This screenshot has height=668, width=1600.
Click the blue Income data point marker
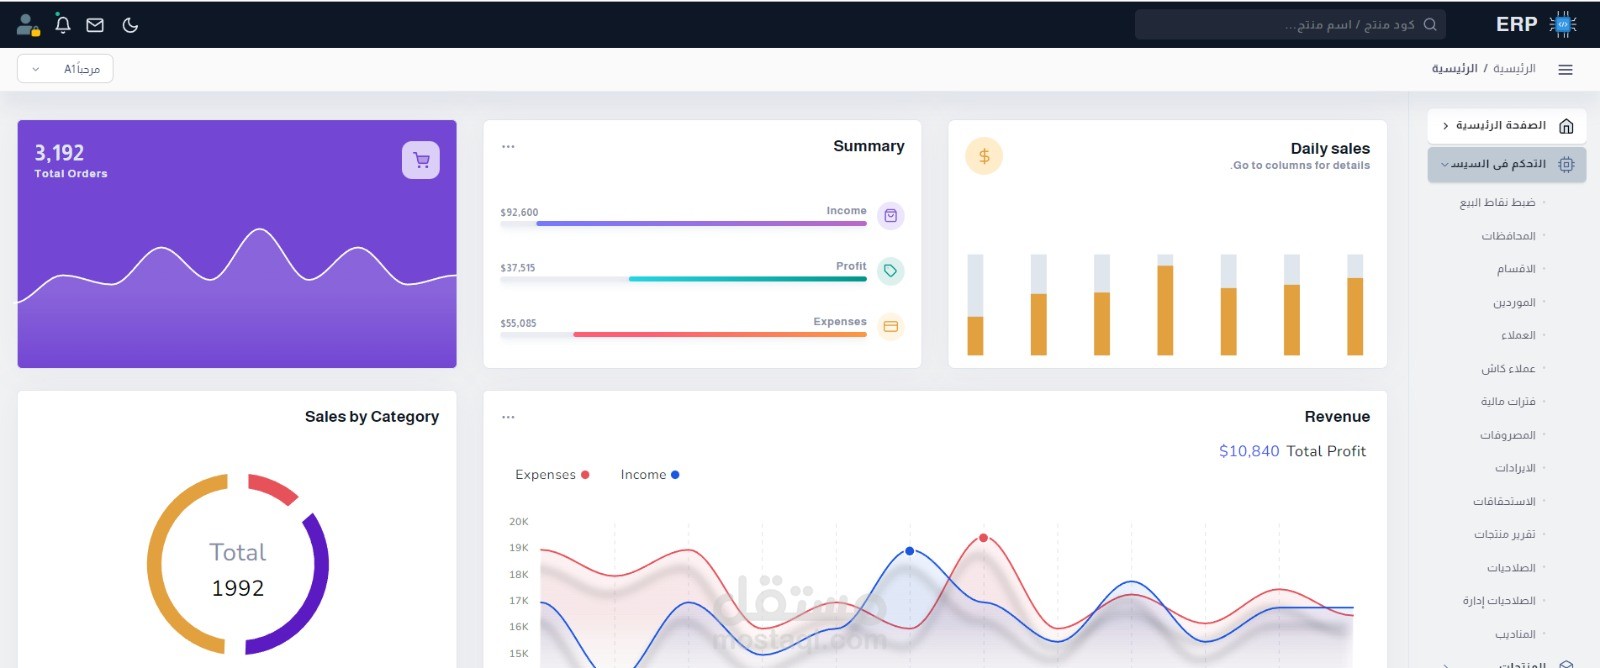tap(909, 551)
